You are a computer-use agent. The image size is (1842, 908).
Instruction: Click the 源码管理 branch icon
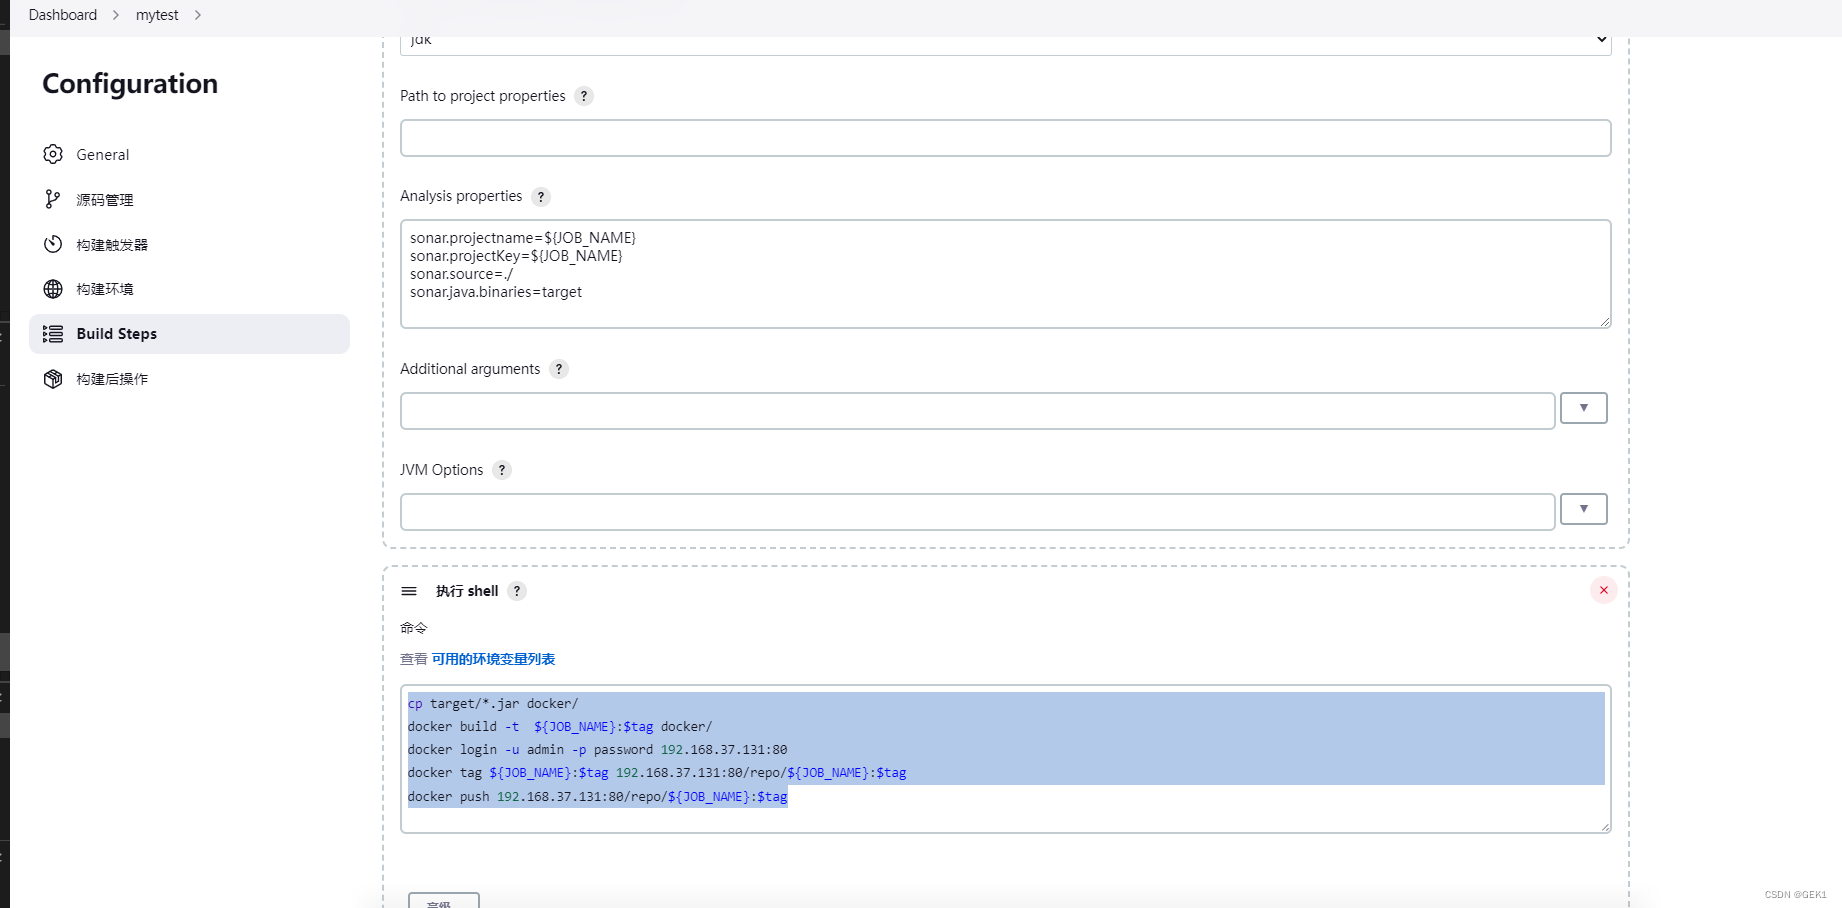53,199
